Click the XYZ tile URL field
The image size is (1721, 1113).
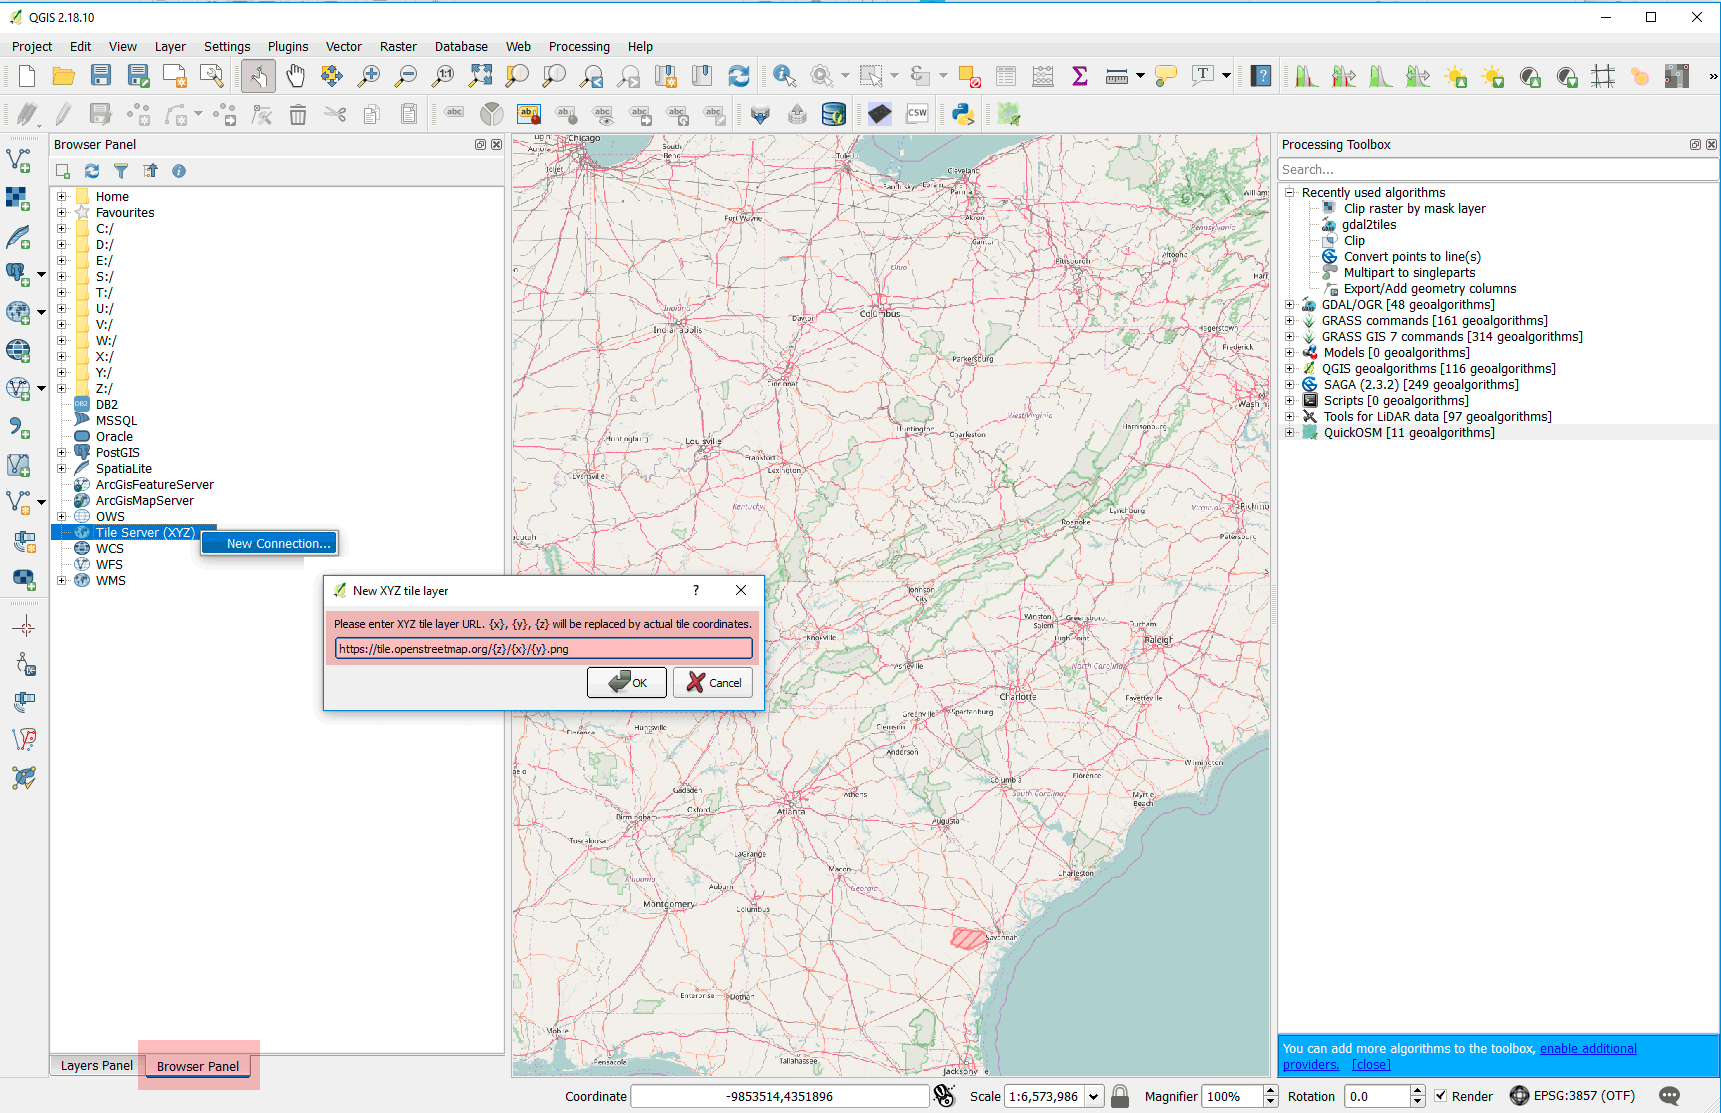coord(543,649)
